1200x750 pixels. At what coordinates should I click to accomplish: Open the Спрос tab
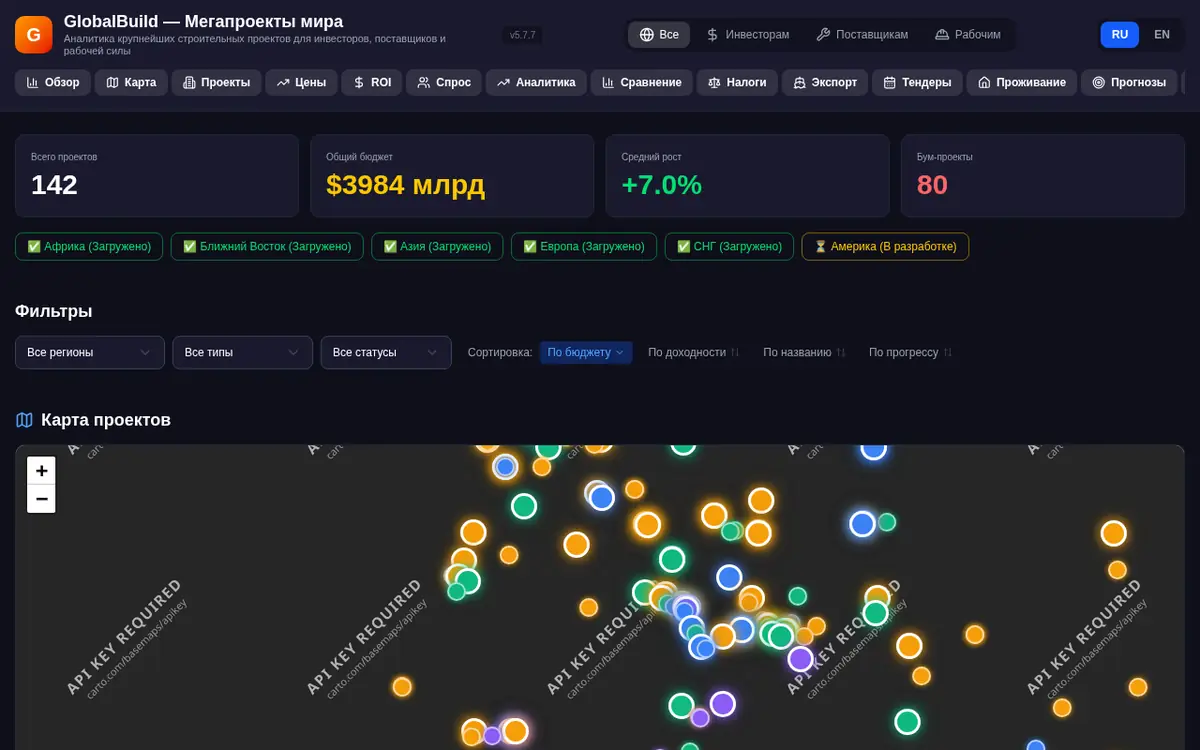444,82
